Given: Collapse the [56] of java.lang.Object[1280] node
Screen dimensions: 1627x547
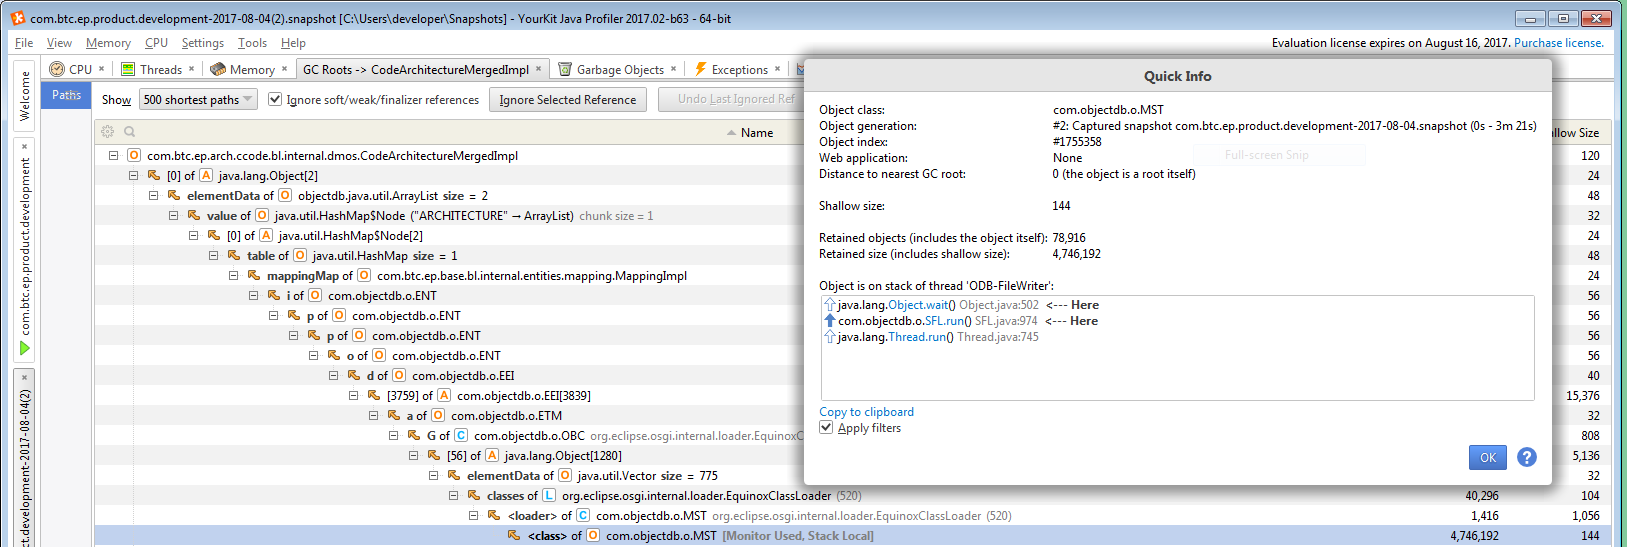Looking at the screenshot, I should pos(413,455).
